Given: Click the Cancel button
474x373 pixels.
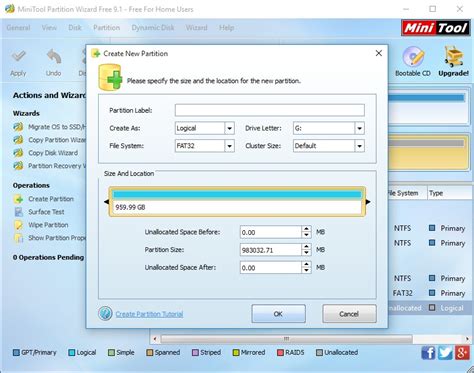Looking at the screenshot, I should (x=349, y=314).
